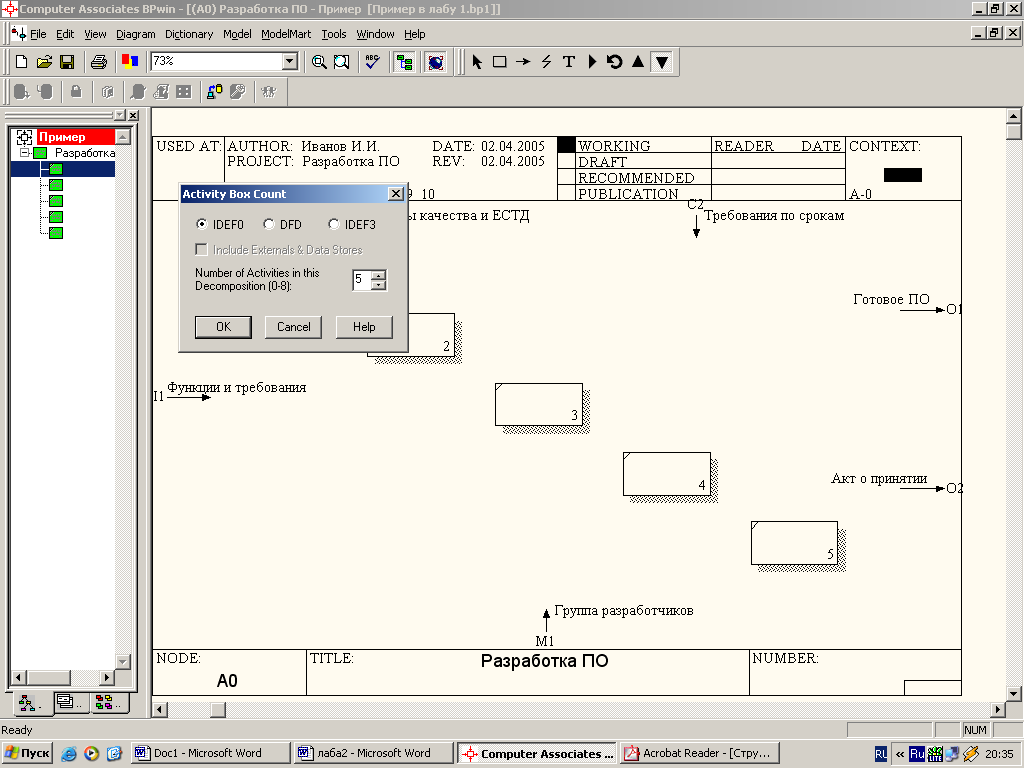Select the Activity Box tool
The height and width of the screenshot is (768, 1024).
point(500,62)
